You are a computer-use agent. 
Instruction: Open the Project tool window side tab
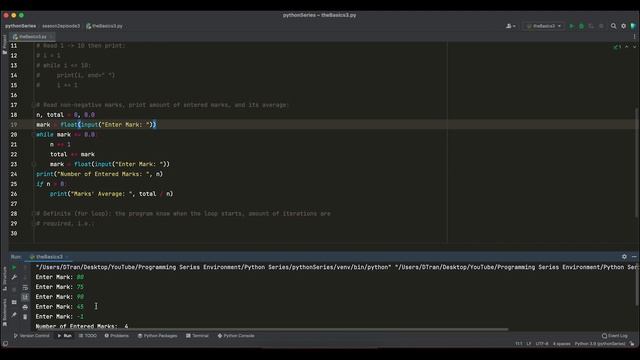coord(4,44)
